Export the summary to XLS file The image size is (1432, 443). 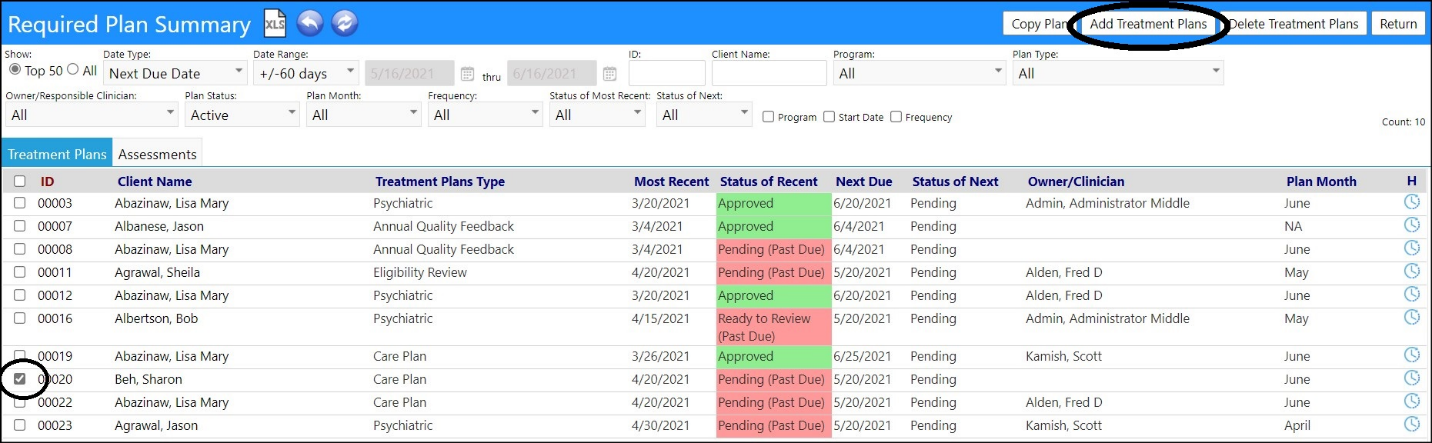click(274, 23)
